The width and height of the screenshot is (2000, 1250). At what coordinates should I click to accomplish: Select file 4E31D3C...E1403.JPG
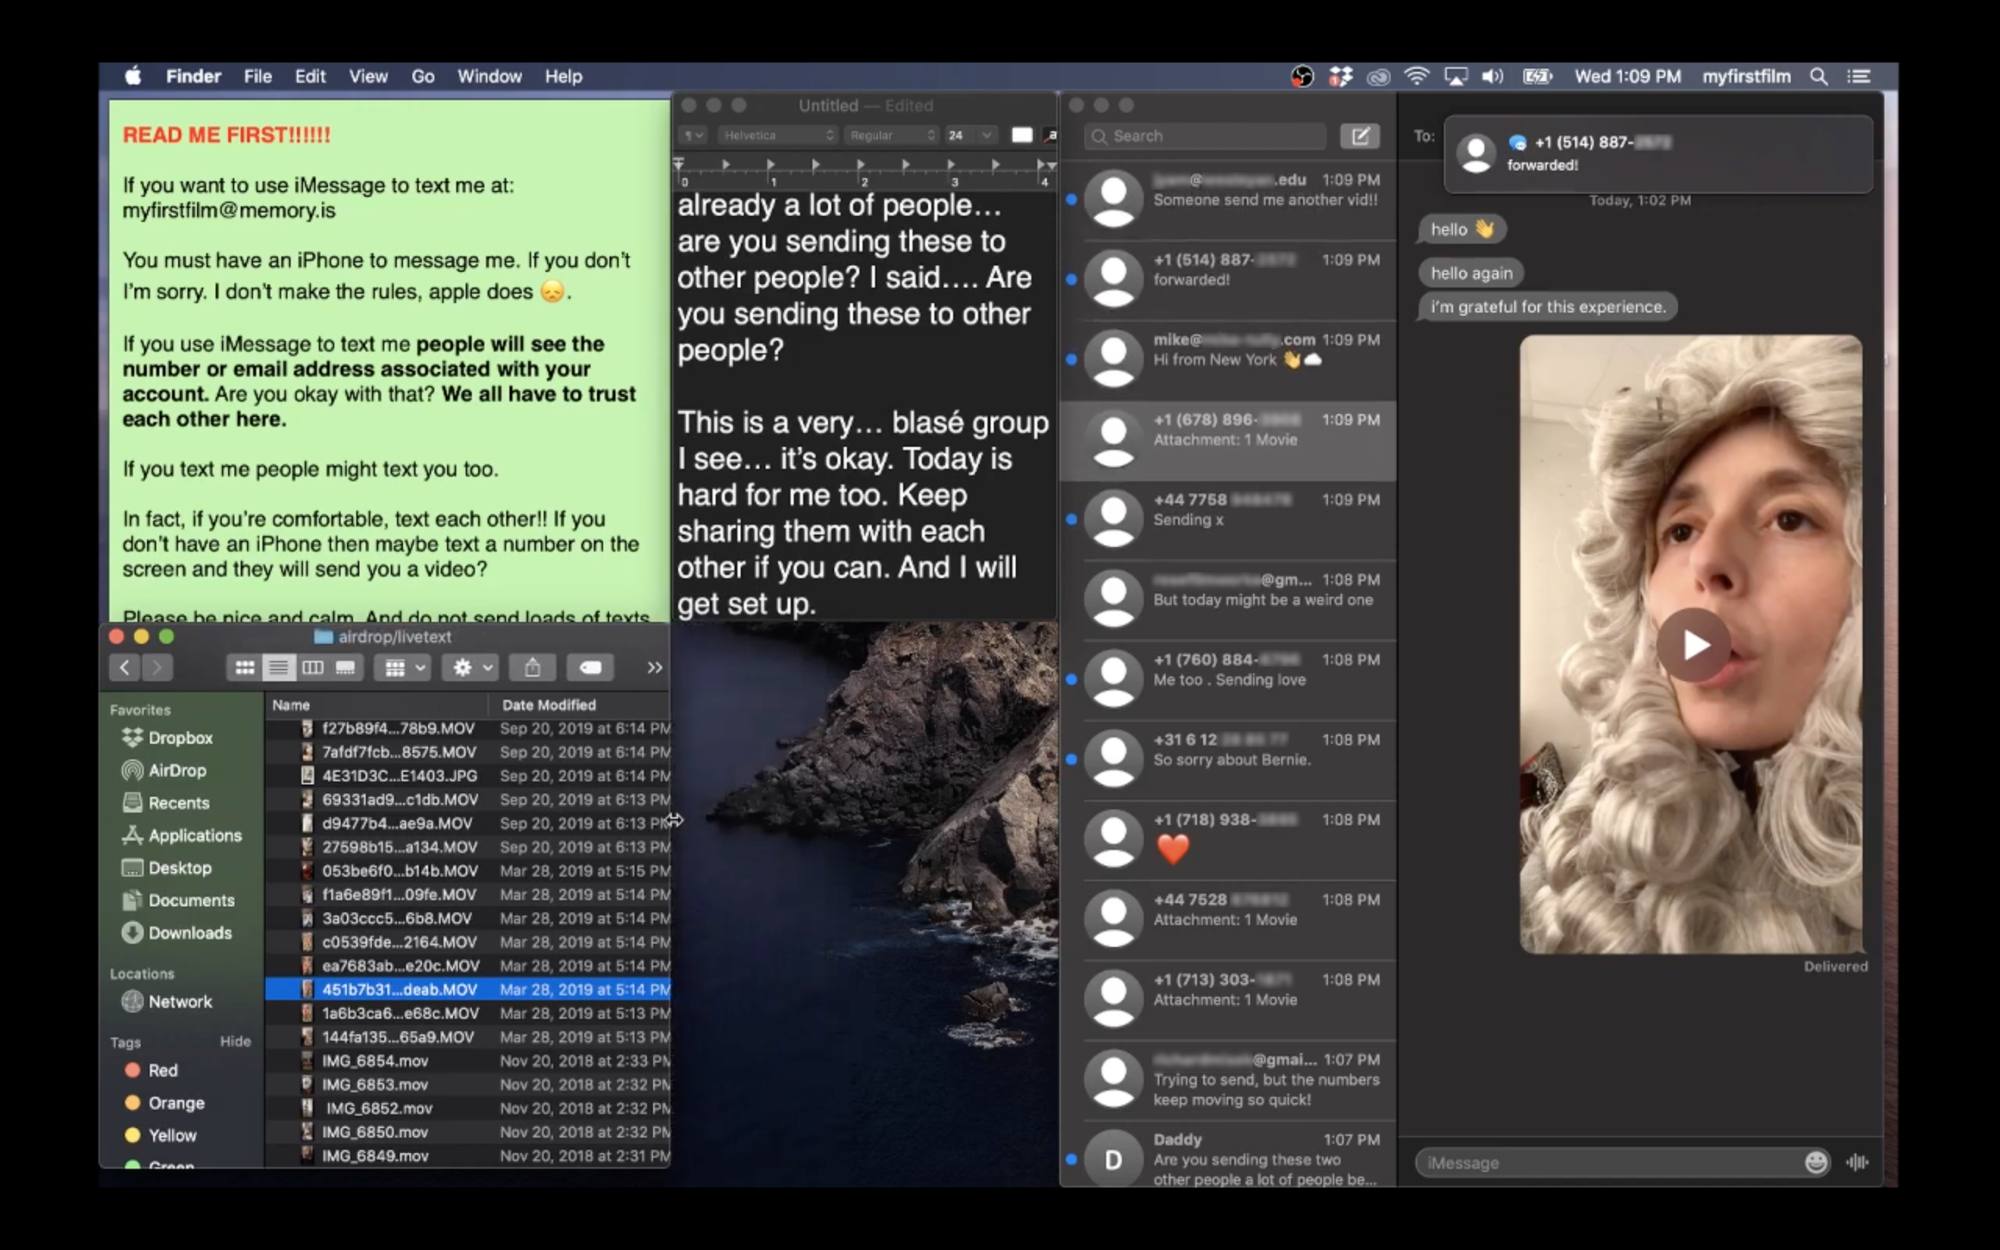[468, 776]
